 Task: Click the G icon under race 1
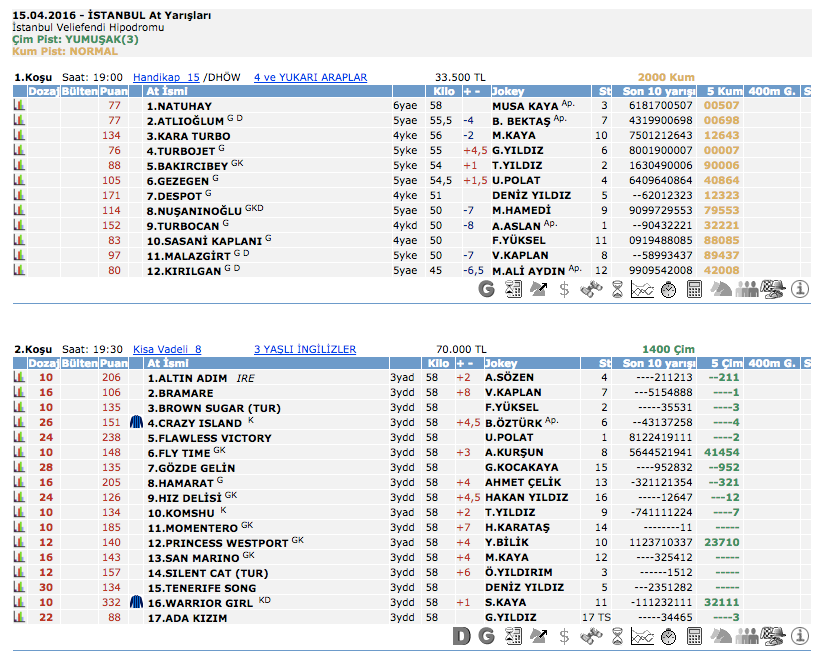tap(487, 289)
